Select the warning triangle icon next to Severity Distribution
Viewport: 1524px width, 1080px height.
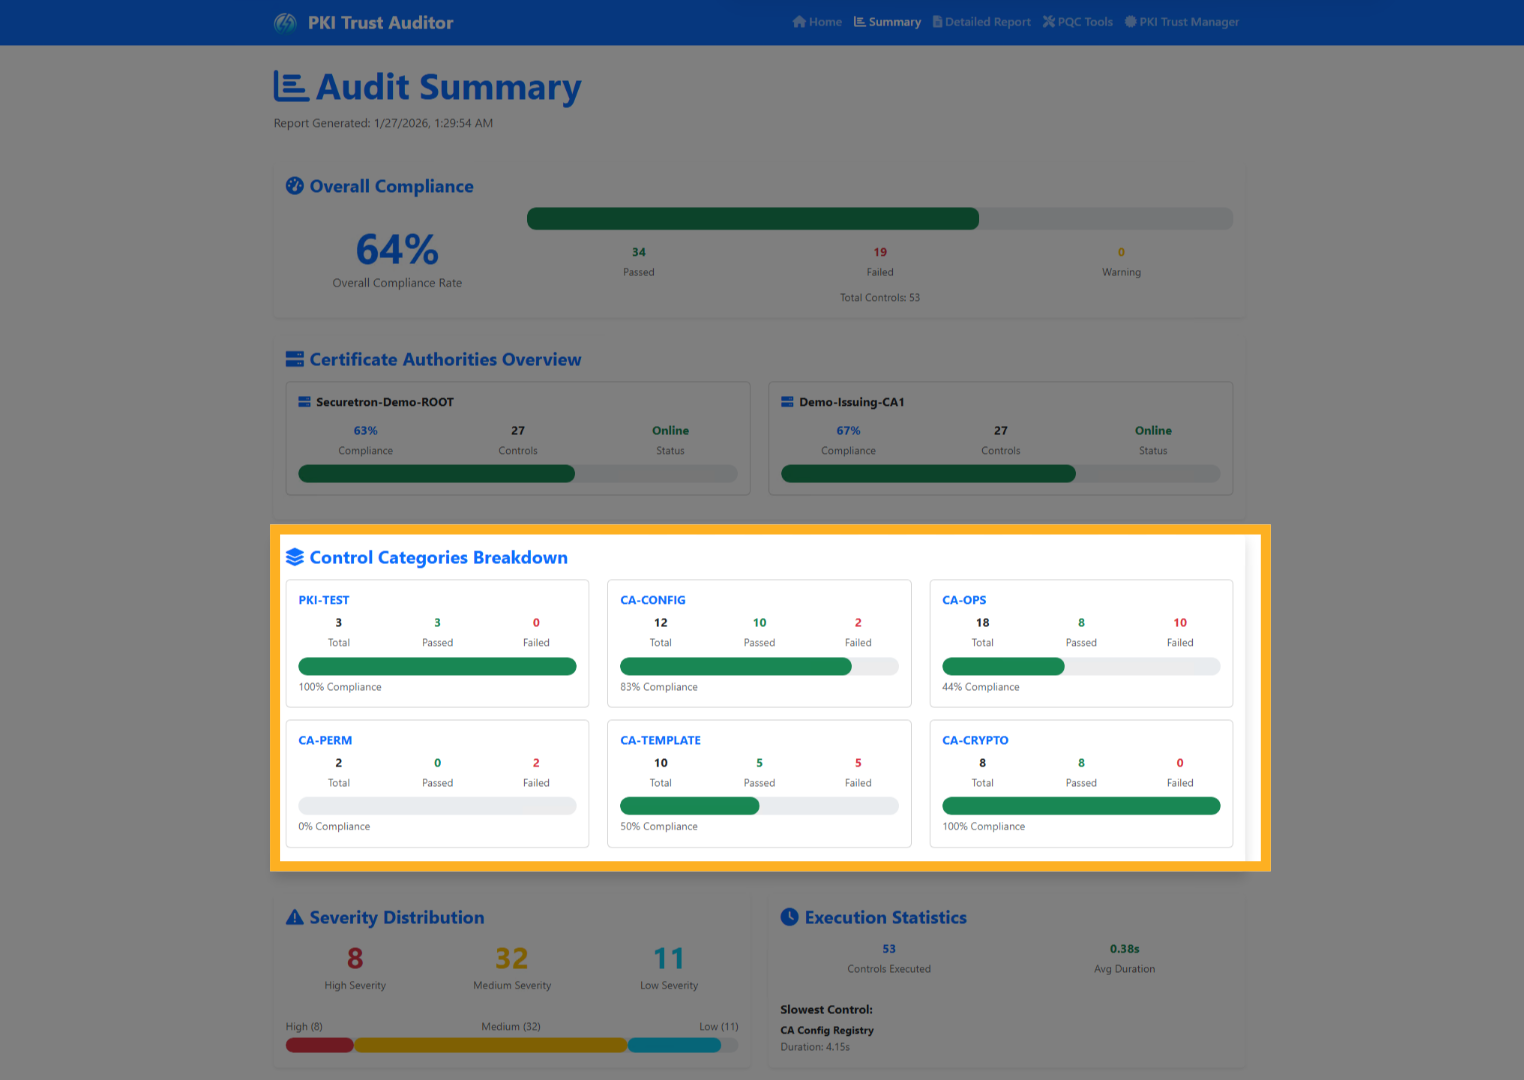click(x=294, y=917)
